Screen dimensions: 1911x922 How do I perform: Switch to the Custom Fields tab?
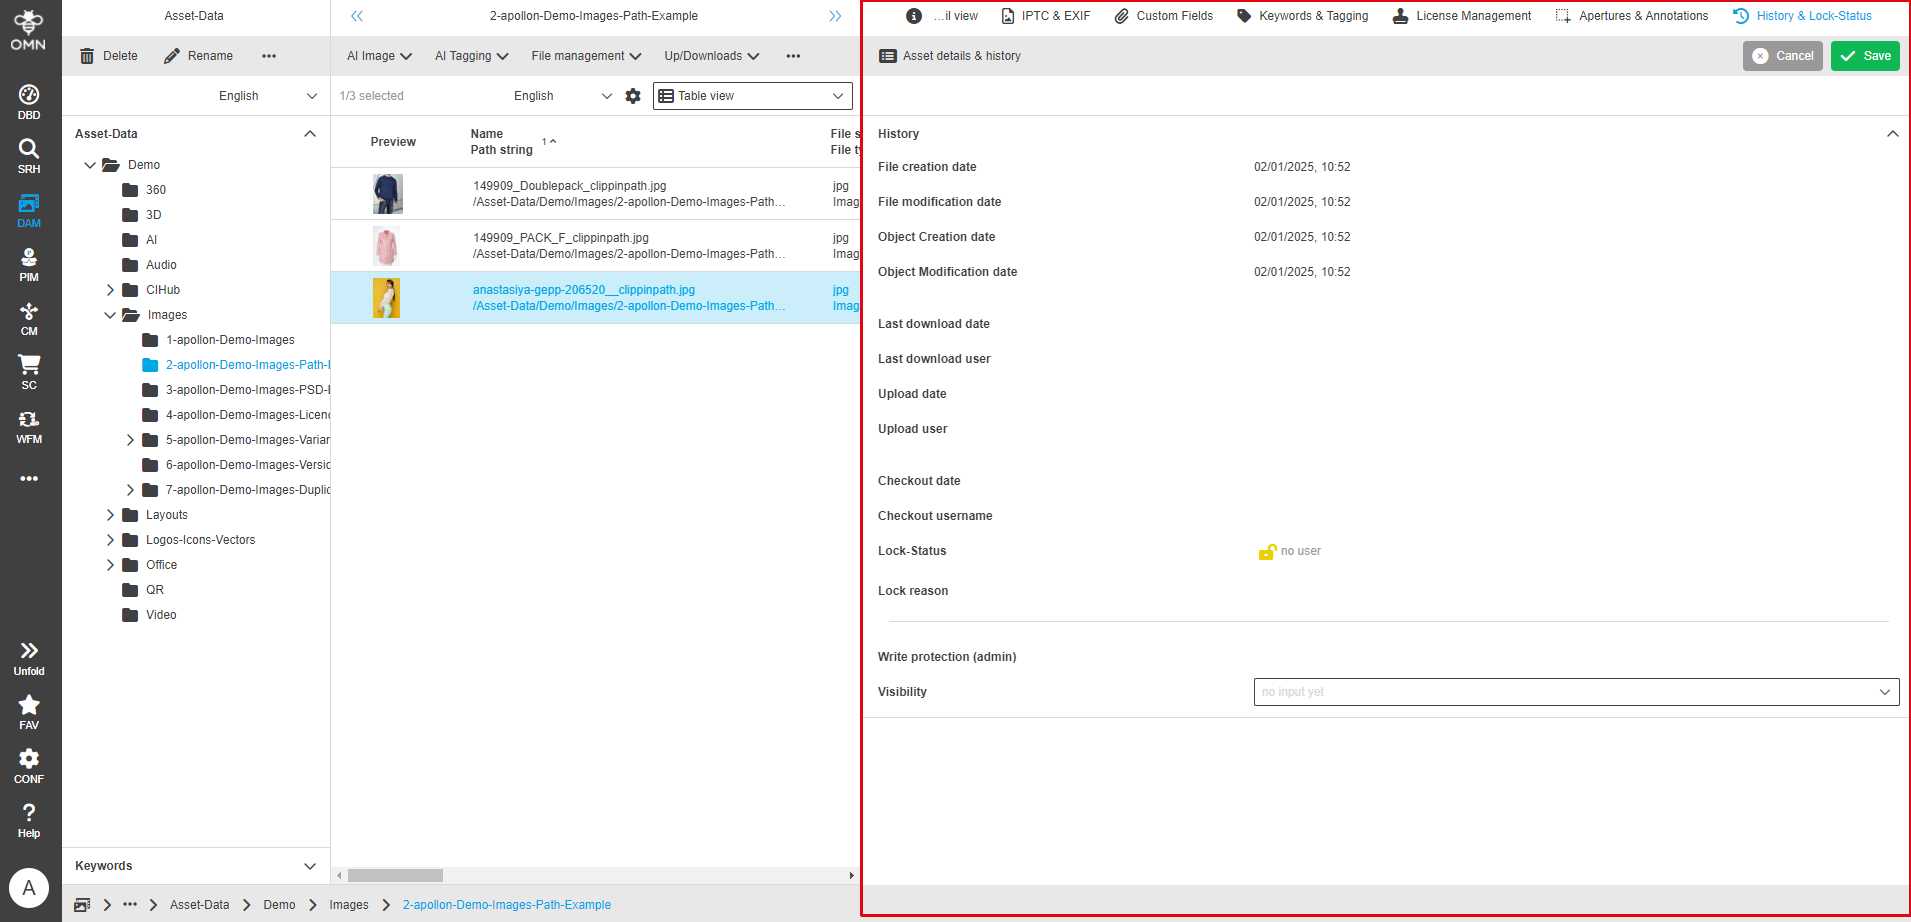pyautogui.click(x=1164, y=16)
